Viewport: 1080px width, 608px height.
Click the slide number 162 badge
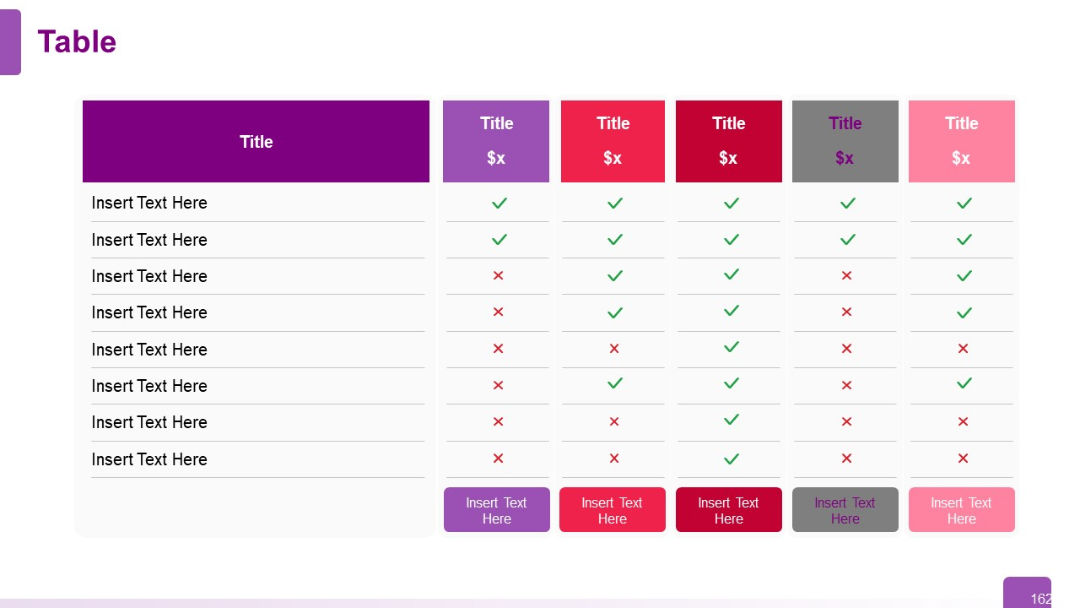pos(1027,593)
